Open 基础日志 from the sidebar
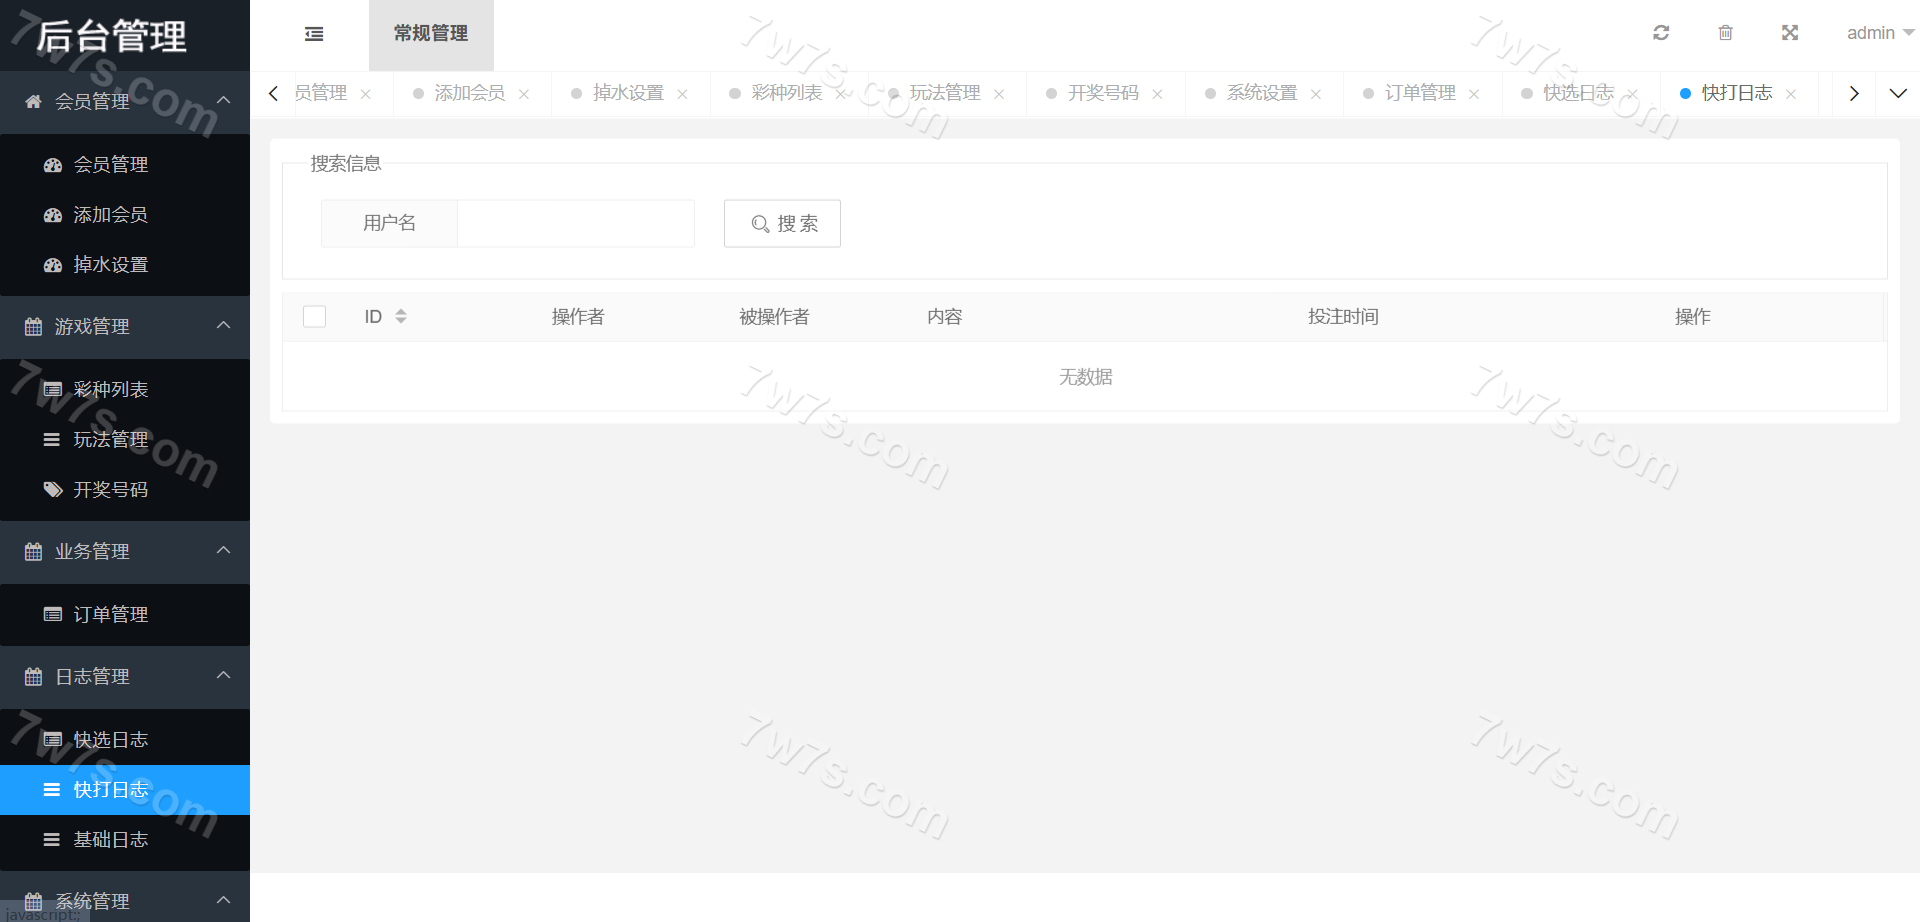The image size is (1920, 922). [x=110, y=840]
